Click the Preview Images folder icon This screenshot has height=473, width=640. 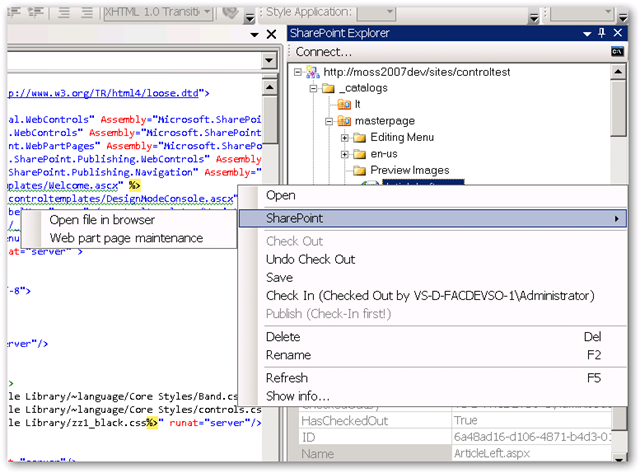pyautogui.click(x=360, y=171)
